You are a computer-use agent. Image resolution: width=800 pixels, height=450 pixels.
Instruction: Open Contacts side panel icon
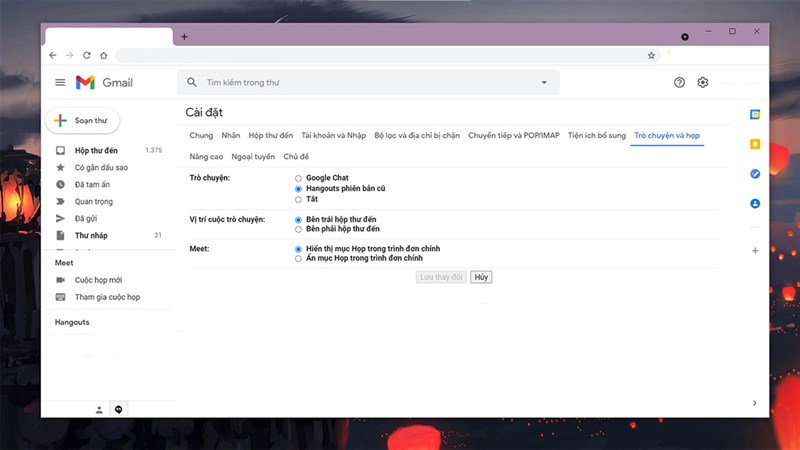[755, 203]
